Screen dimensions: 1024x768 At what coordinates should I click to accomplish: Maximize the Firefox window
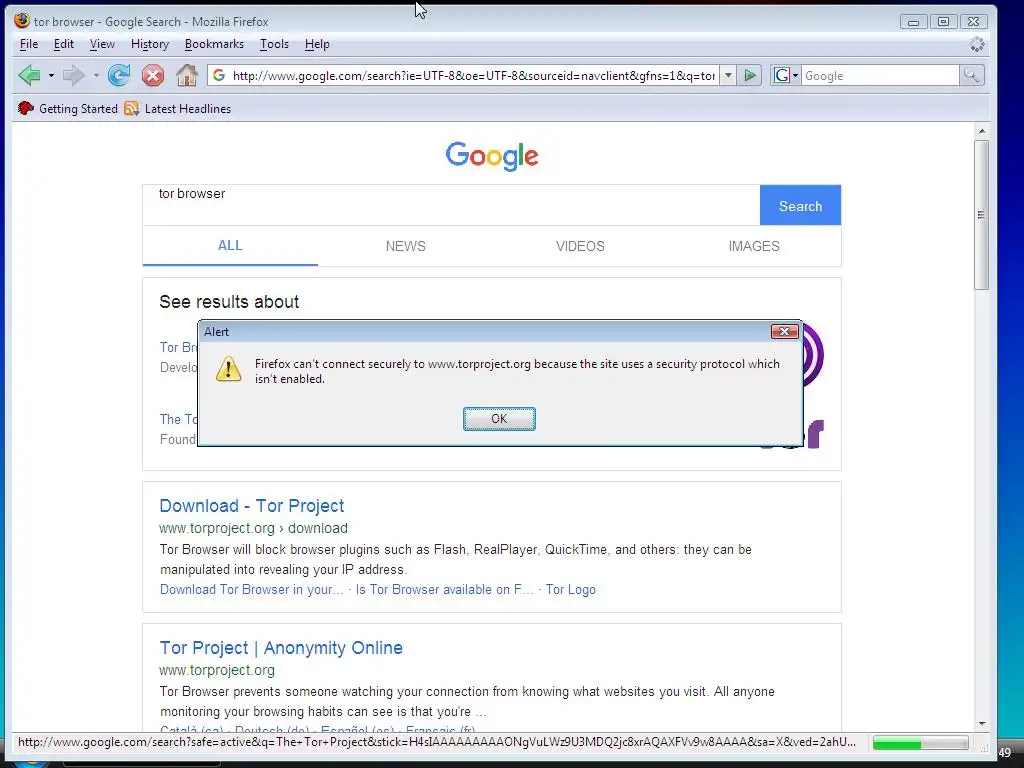point(944,22)
